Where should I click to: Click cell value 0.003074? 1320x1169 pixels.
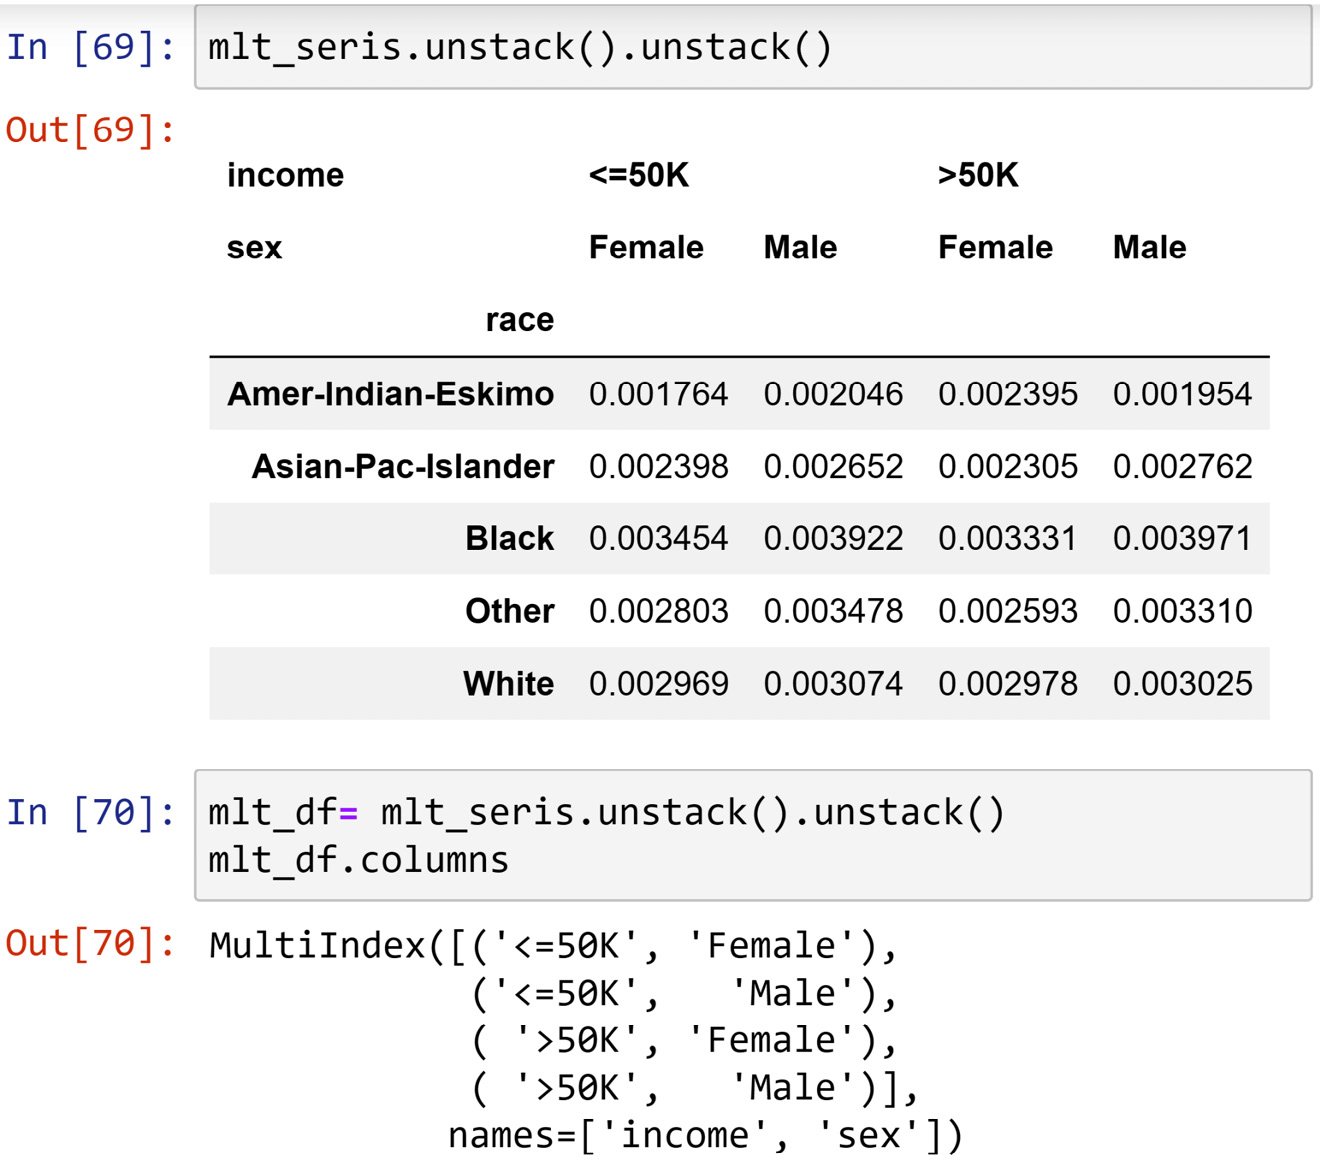833,683
